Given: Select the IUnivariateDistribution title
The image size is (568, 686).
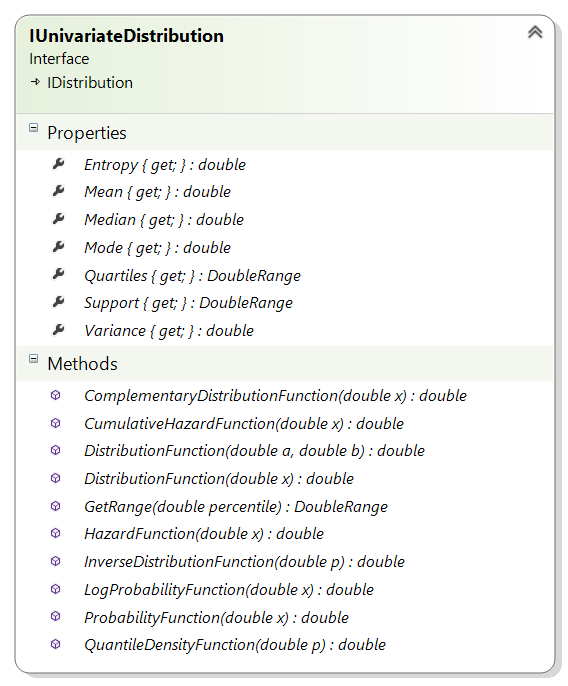Looking at the screenshot, I should pos(126,36).
